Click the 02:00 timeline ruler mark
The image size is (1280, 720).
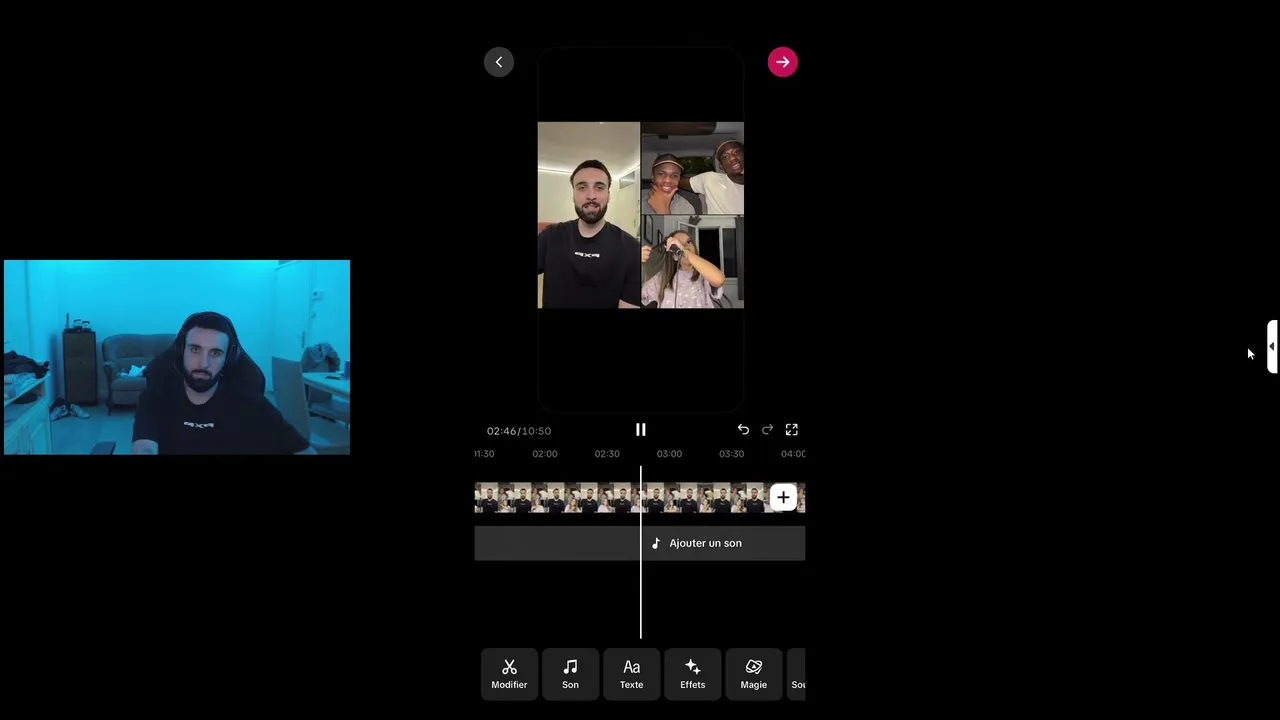pos(545,454)
